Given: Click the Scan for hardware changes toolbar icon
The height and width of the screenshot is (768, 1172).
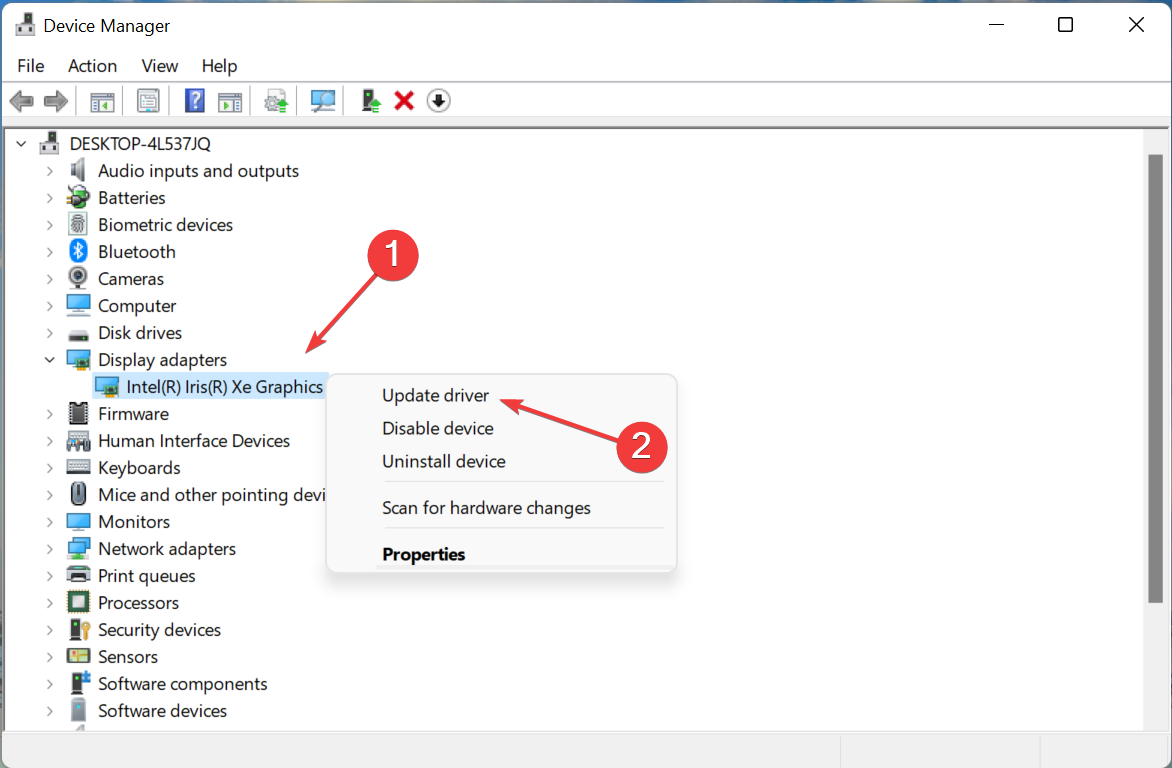Looking at the screenshot, I should pos(322,101).
